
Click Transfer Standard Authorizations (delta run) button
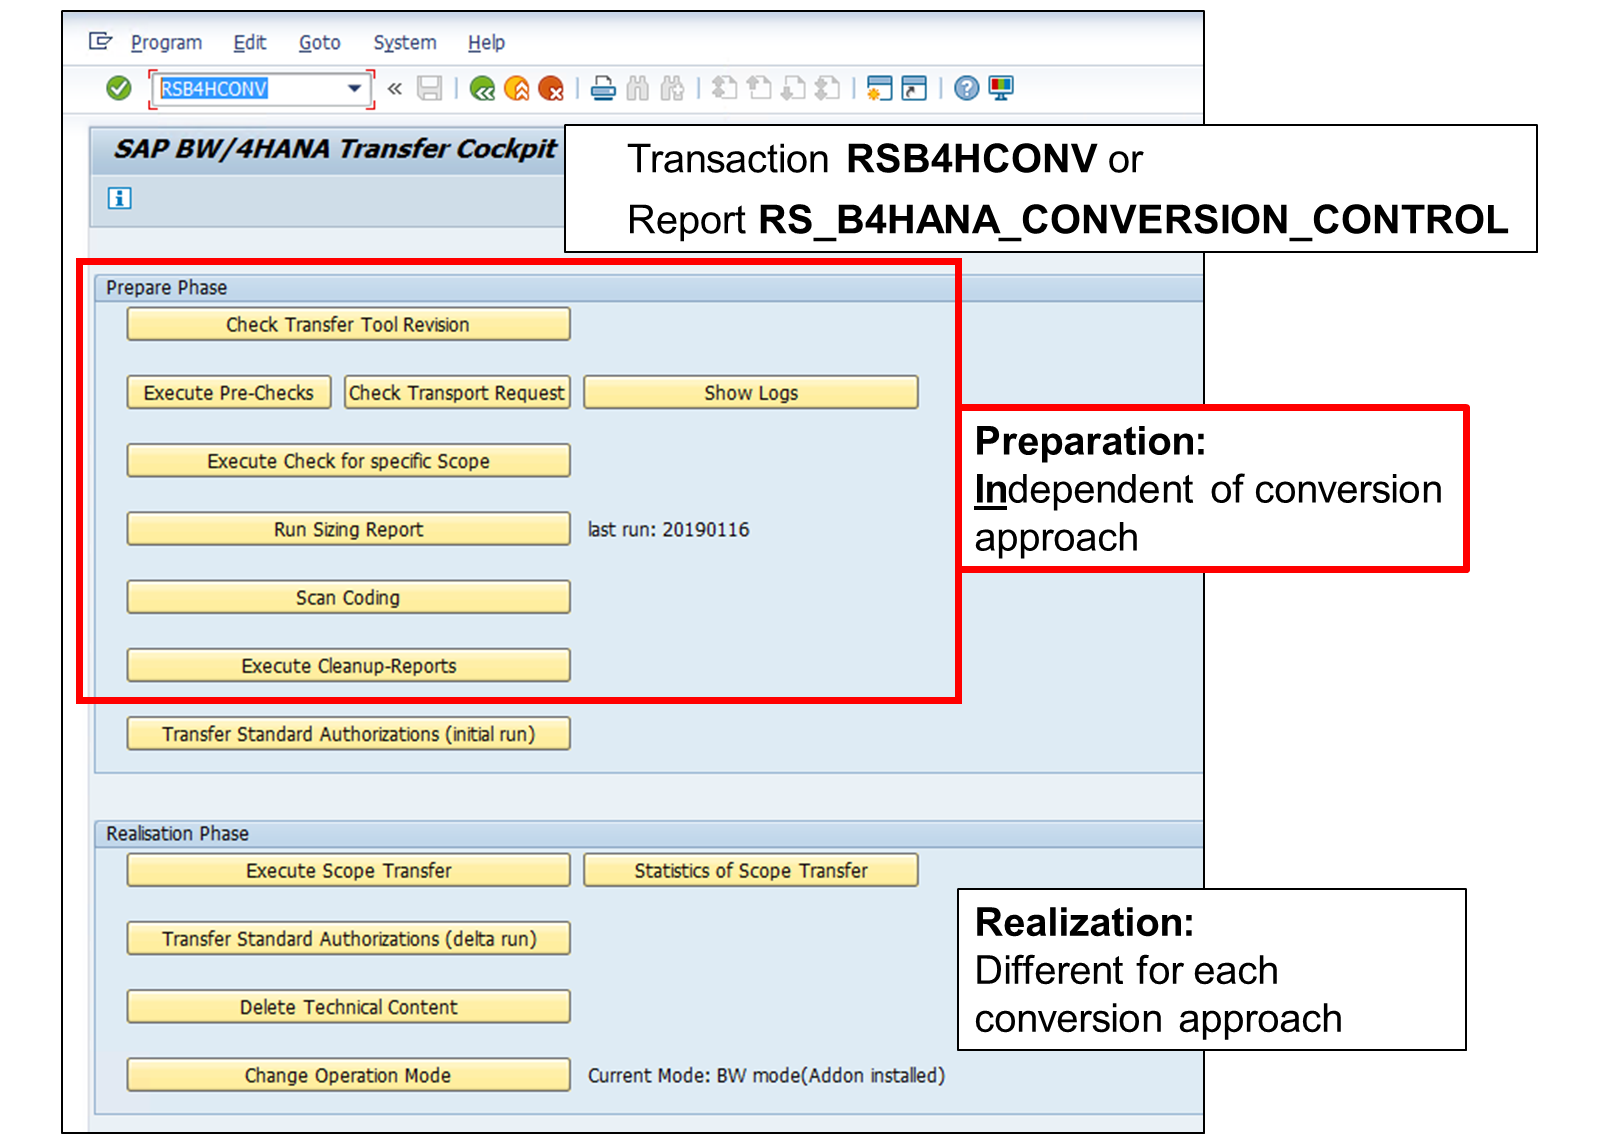click(x=348, y=938)
